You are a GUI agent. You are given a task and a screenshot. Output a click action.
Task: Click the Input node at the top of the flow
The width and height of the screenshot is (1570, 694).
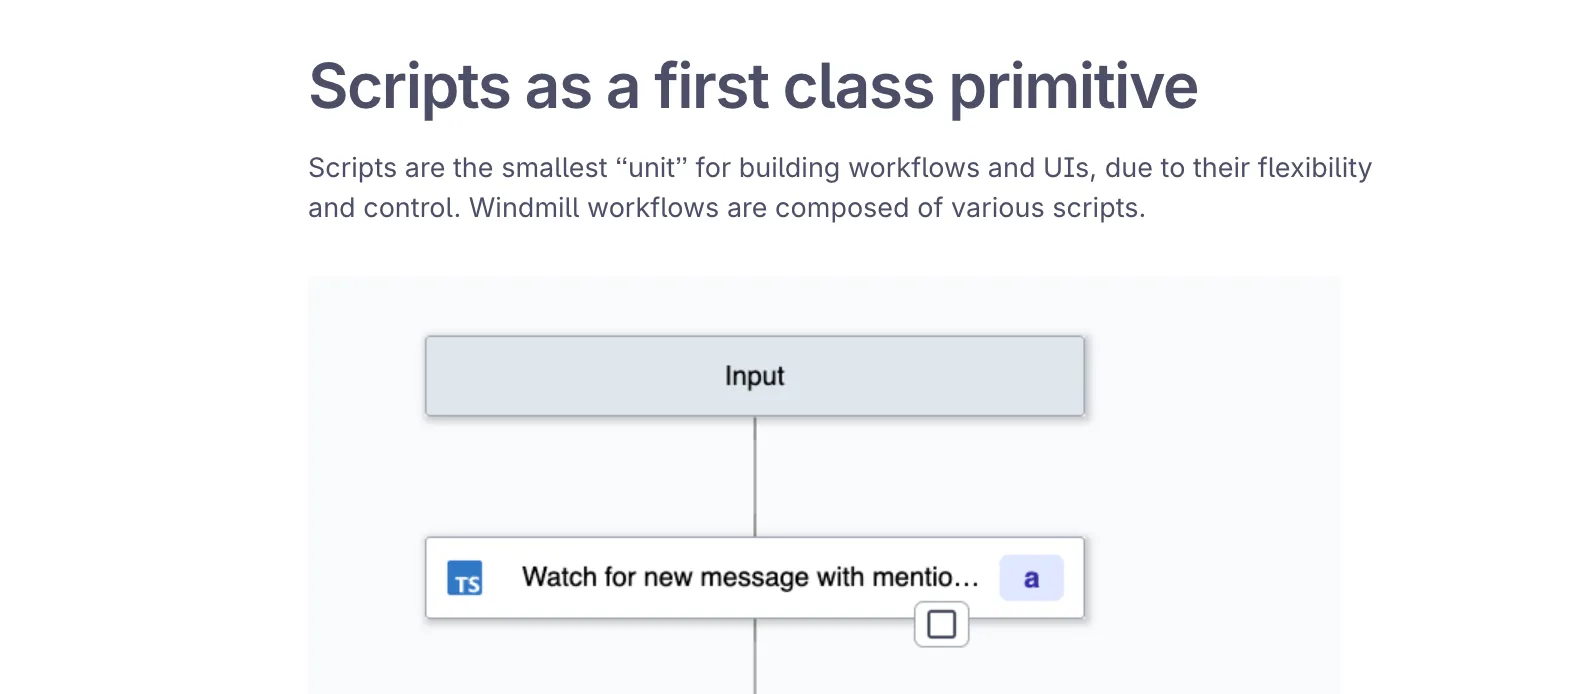pos(754,376)
